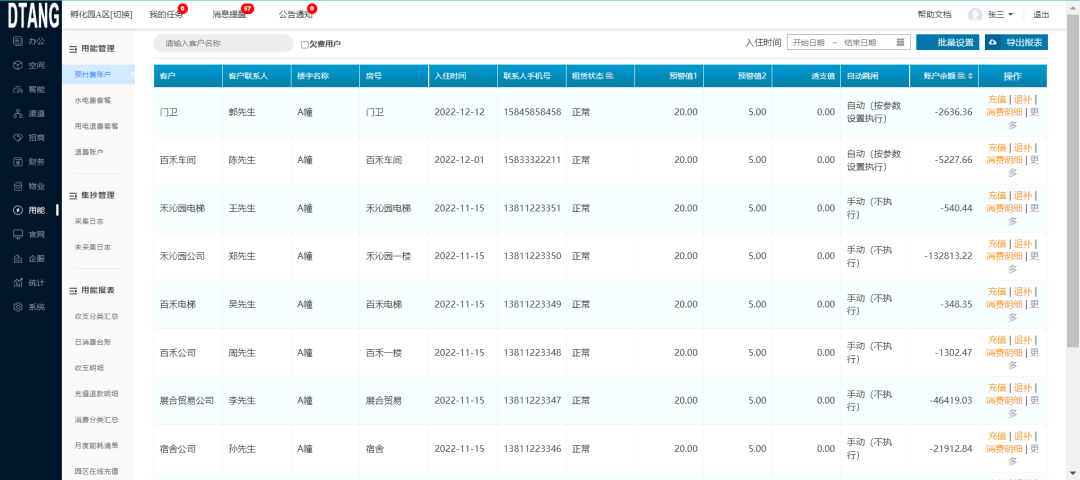The height and width of the screenshot is (480, 1080).
Task: Open 采集日志 in the side menu
Action: 89,222
